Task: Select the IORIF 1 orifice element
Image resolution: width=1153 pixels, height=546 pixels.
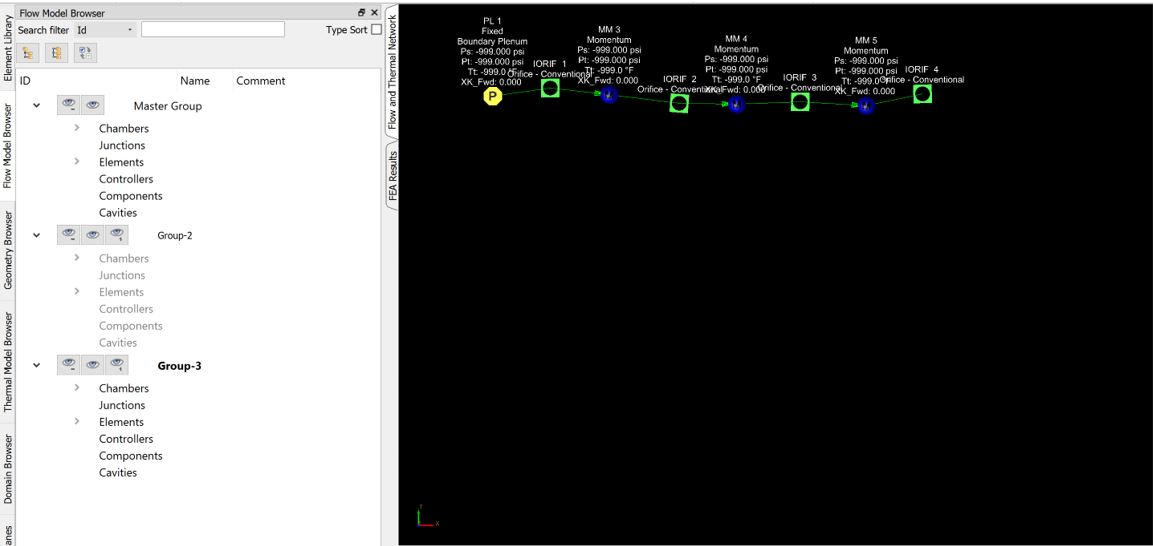Action: click(550, 88)
